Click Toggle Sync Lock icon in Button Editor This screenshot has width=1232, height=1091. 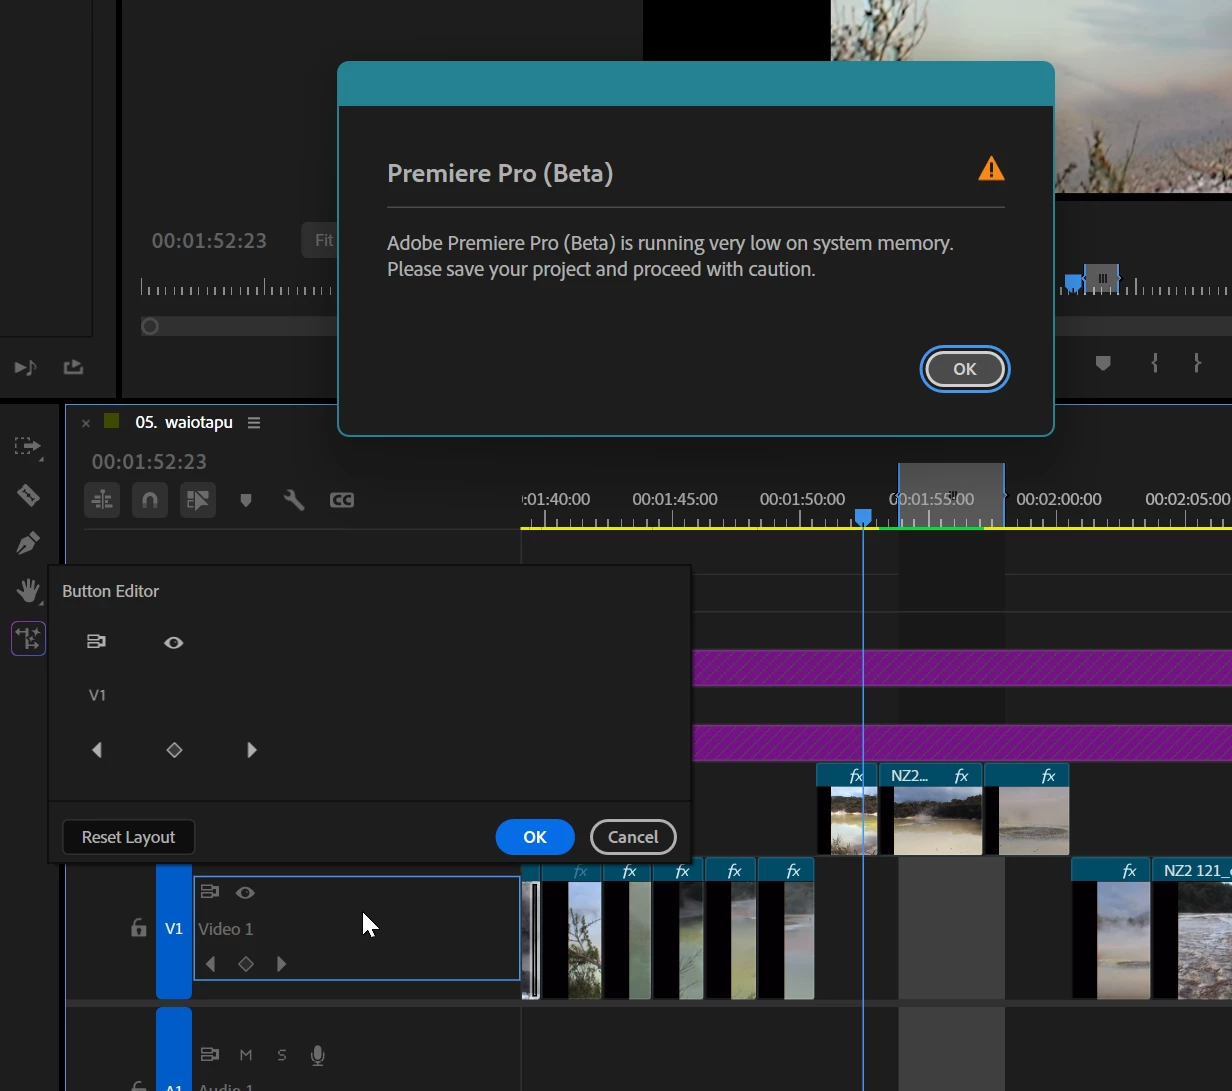tap(96, 642)
